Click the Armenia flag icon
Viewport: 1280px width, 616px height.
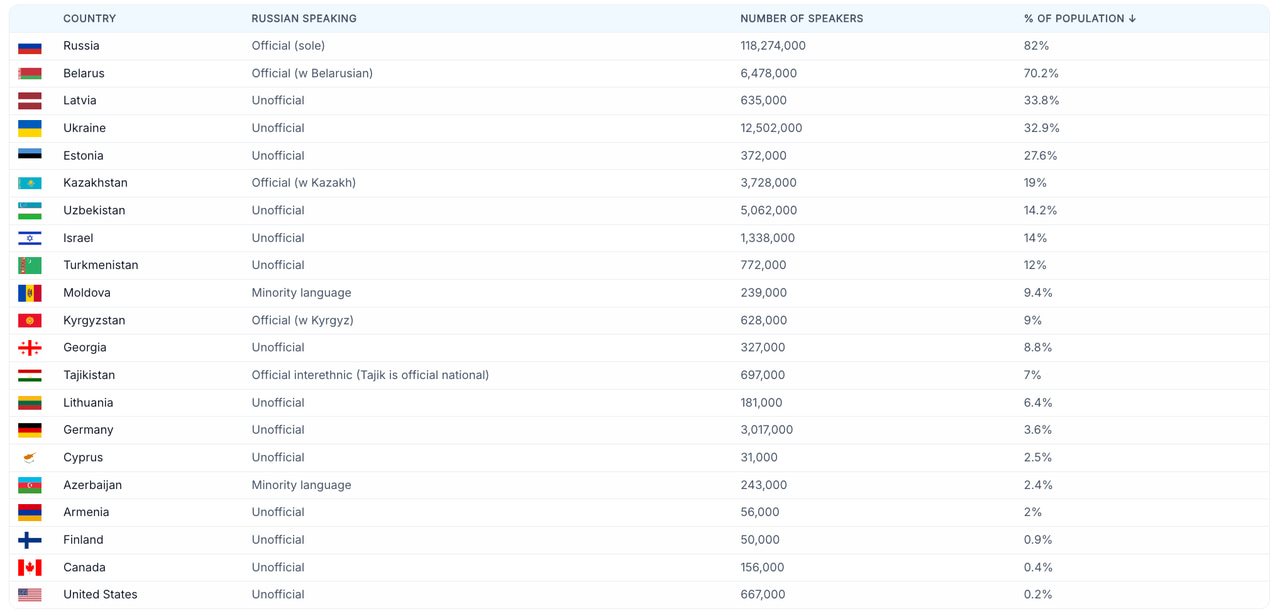pyautogui.click(x=30, y=513)
